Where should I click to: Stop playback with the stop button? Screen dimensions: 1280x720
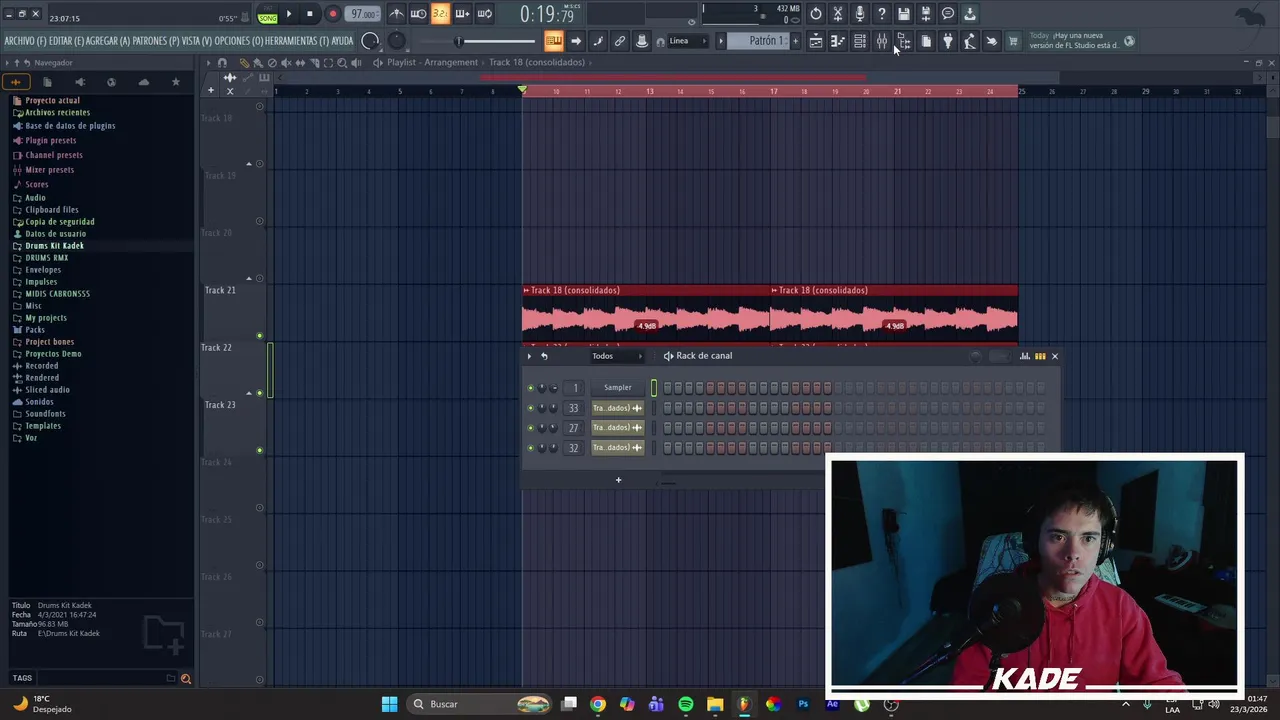[x=310, y=14]
